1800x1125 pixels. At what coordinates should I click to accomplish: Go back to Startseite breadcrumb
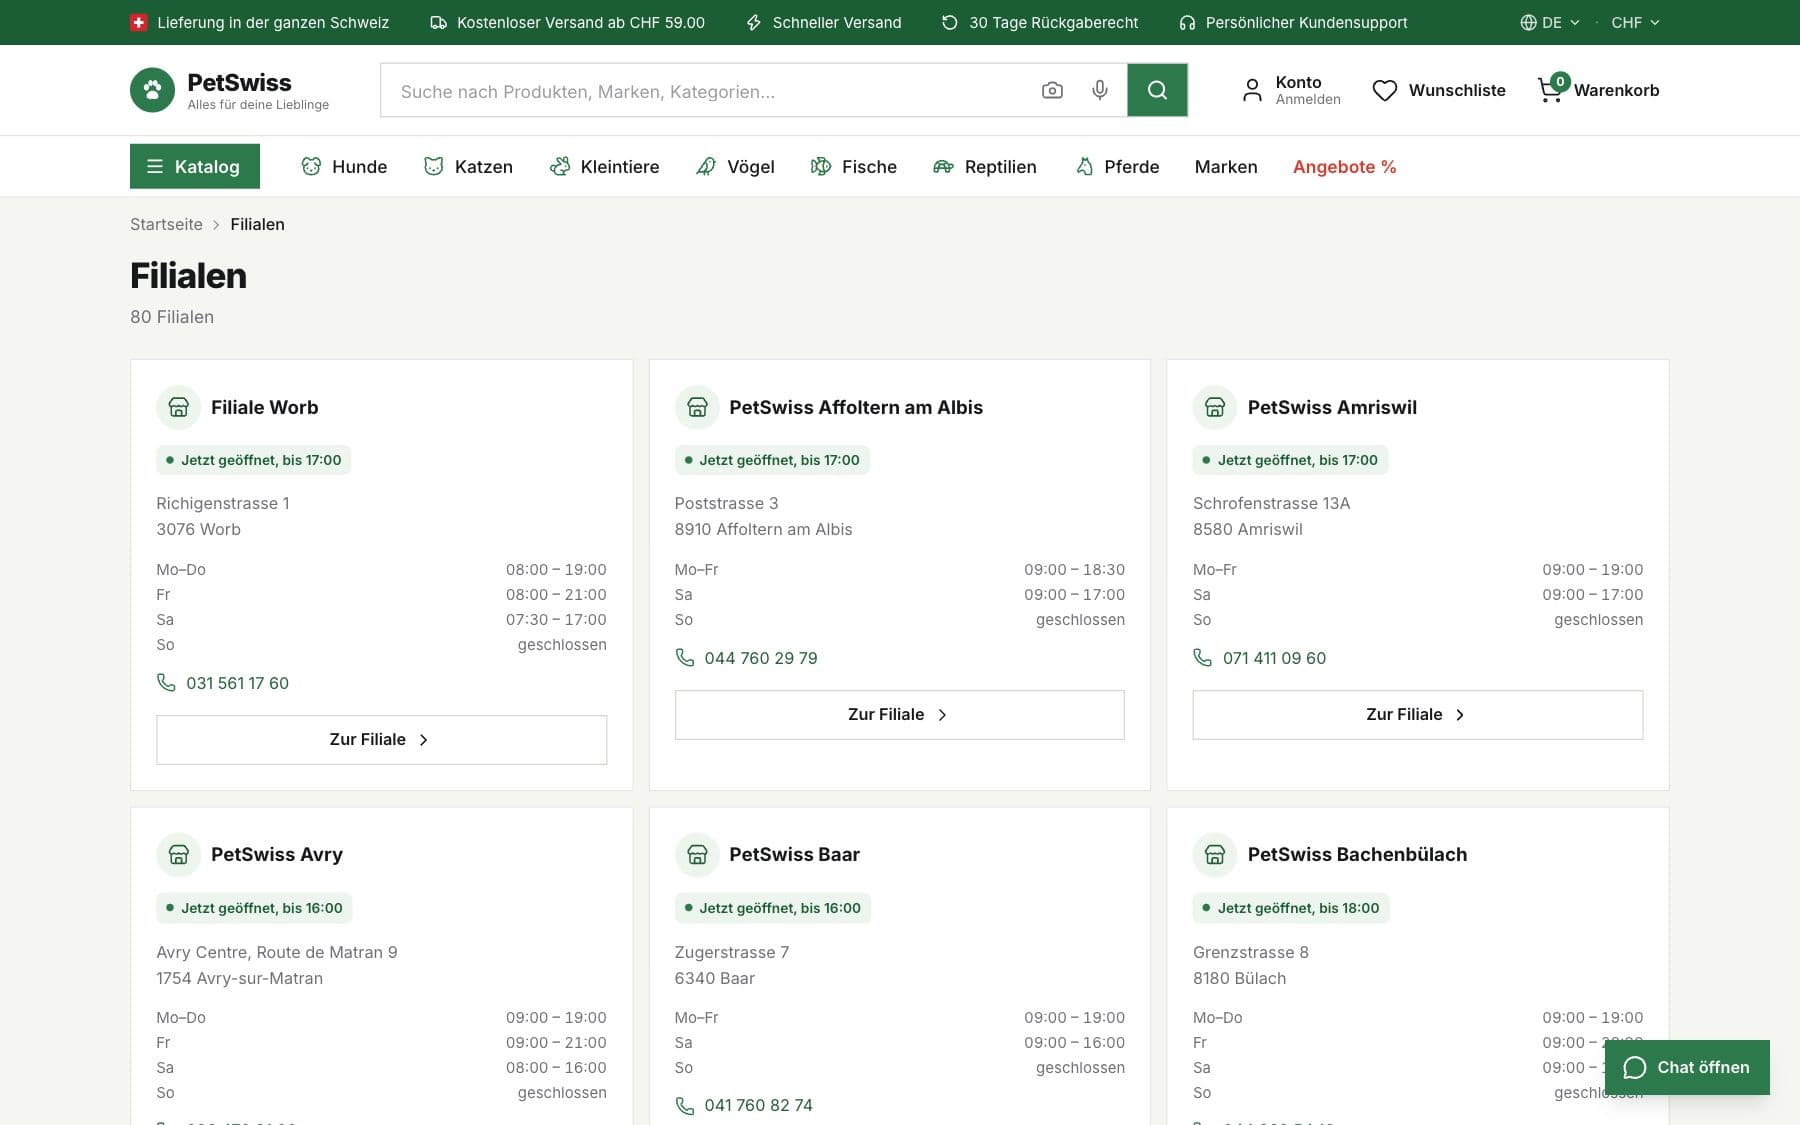coord(166,224)
